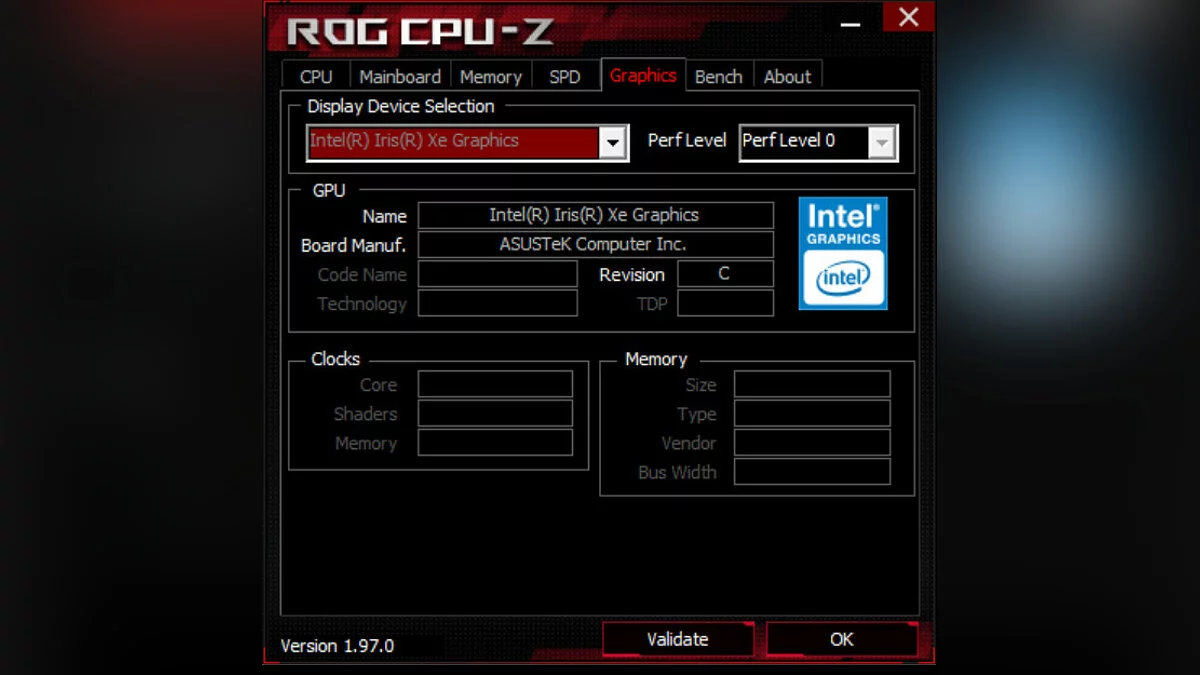Click the Revision value field

(x=725, y=274)
